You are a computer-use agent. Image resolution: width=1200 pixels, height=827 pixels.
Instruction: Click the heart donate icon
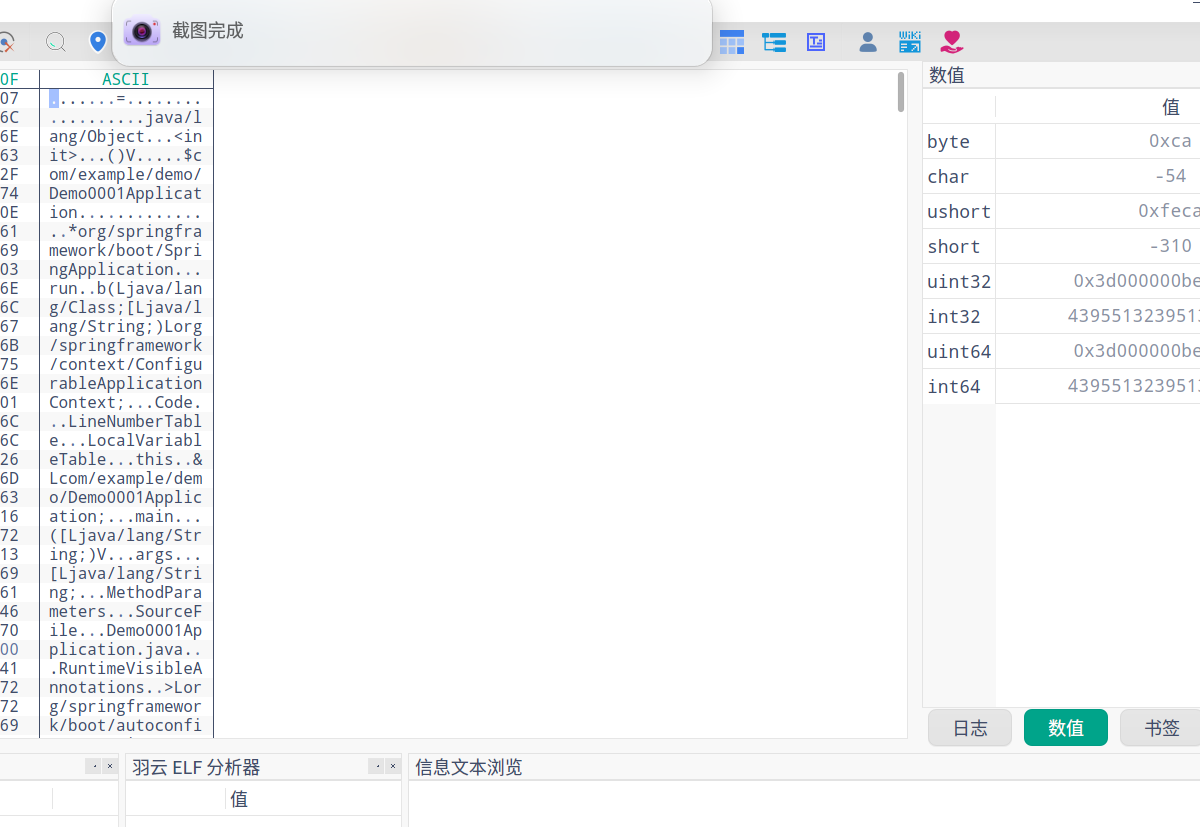[951, 41]
